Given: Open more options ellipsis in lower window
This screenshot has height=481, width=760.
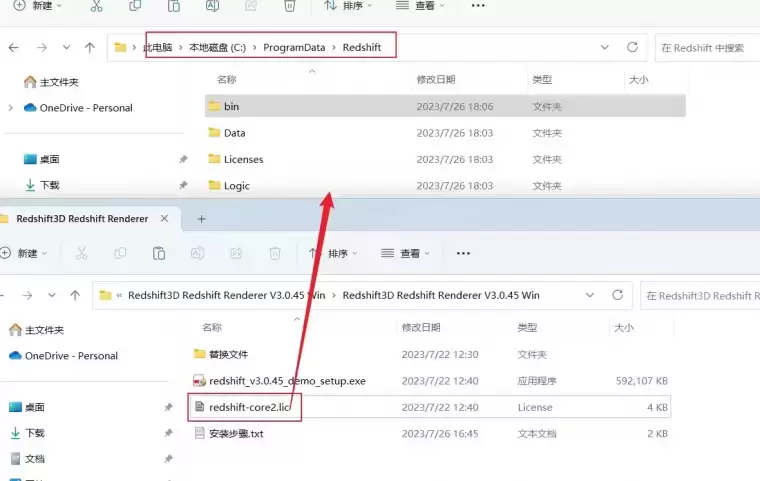Looking at the screenshot, I should pyautogui.click(x=463, y=253).
